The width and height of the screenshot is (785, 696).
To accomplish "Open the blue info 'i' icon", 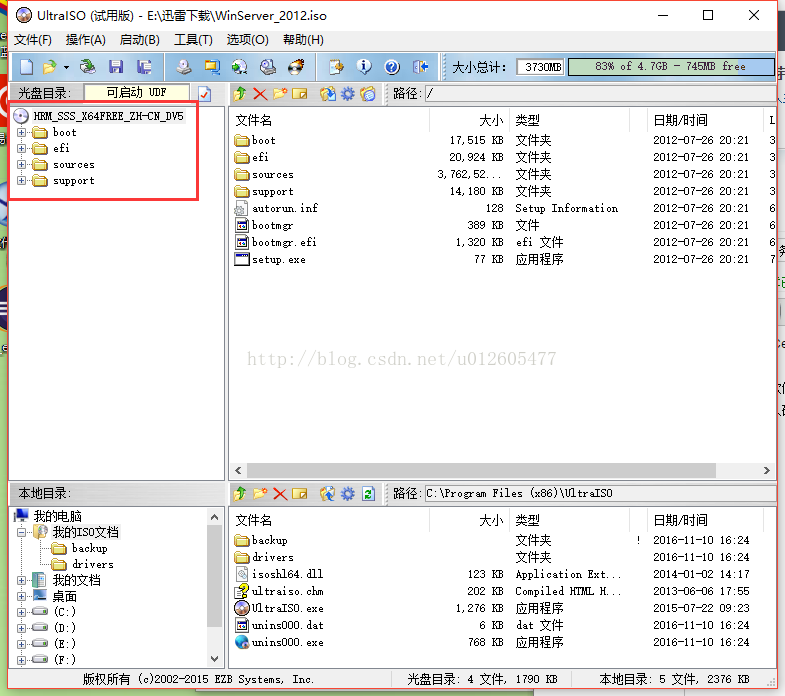I will pos(364,67).
